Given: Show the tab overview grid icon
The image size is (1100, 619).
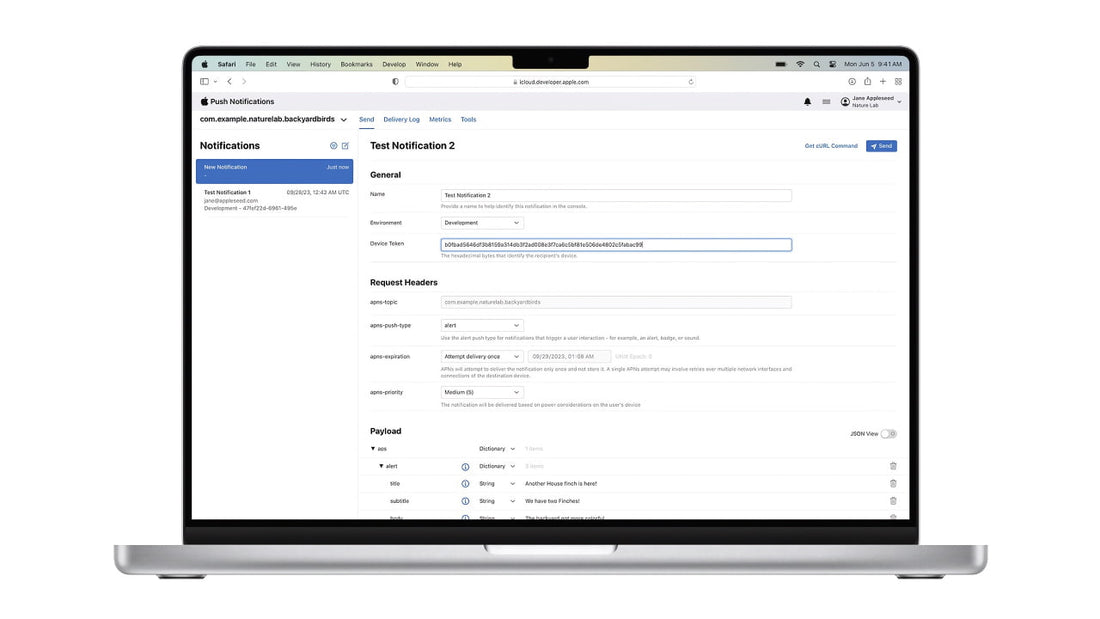Looking at the screenshot, I should click(x=898, y=81).
